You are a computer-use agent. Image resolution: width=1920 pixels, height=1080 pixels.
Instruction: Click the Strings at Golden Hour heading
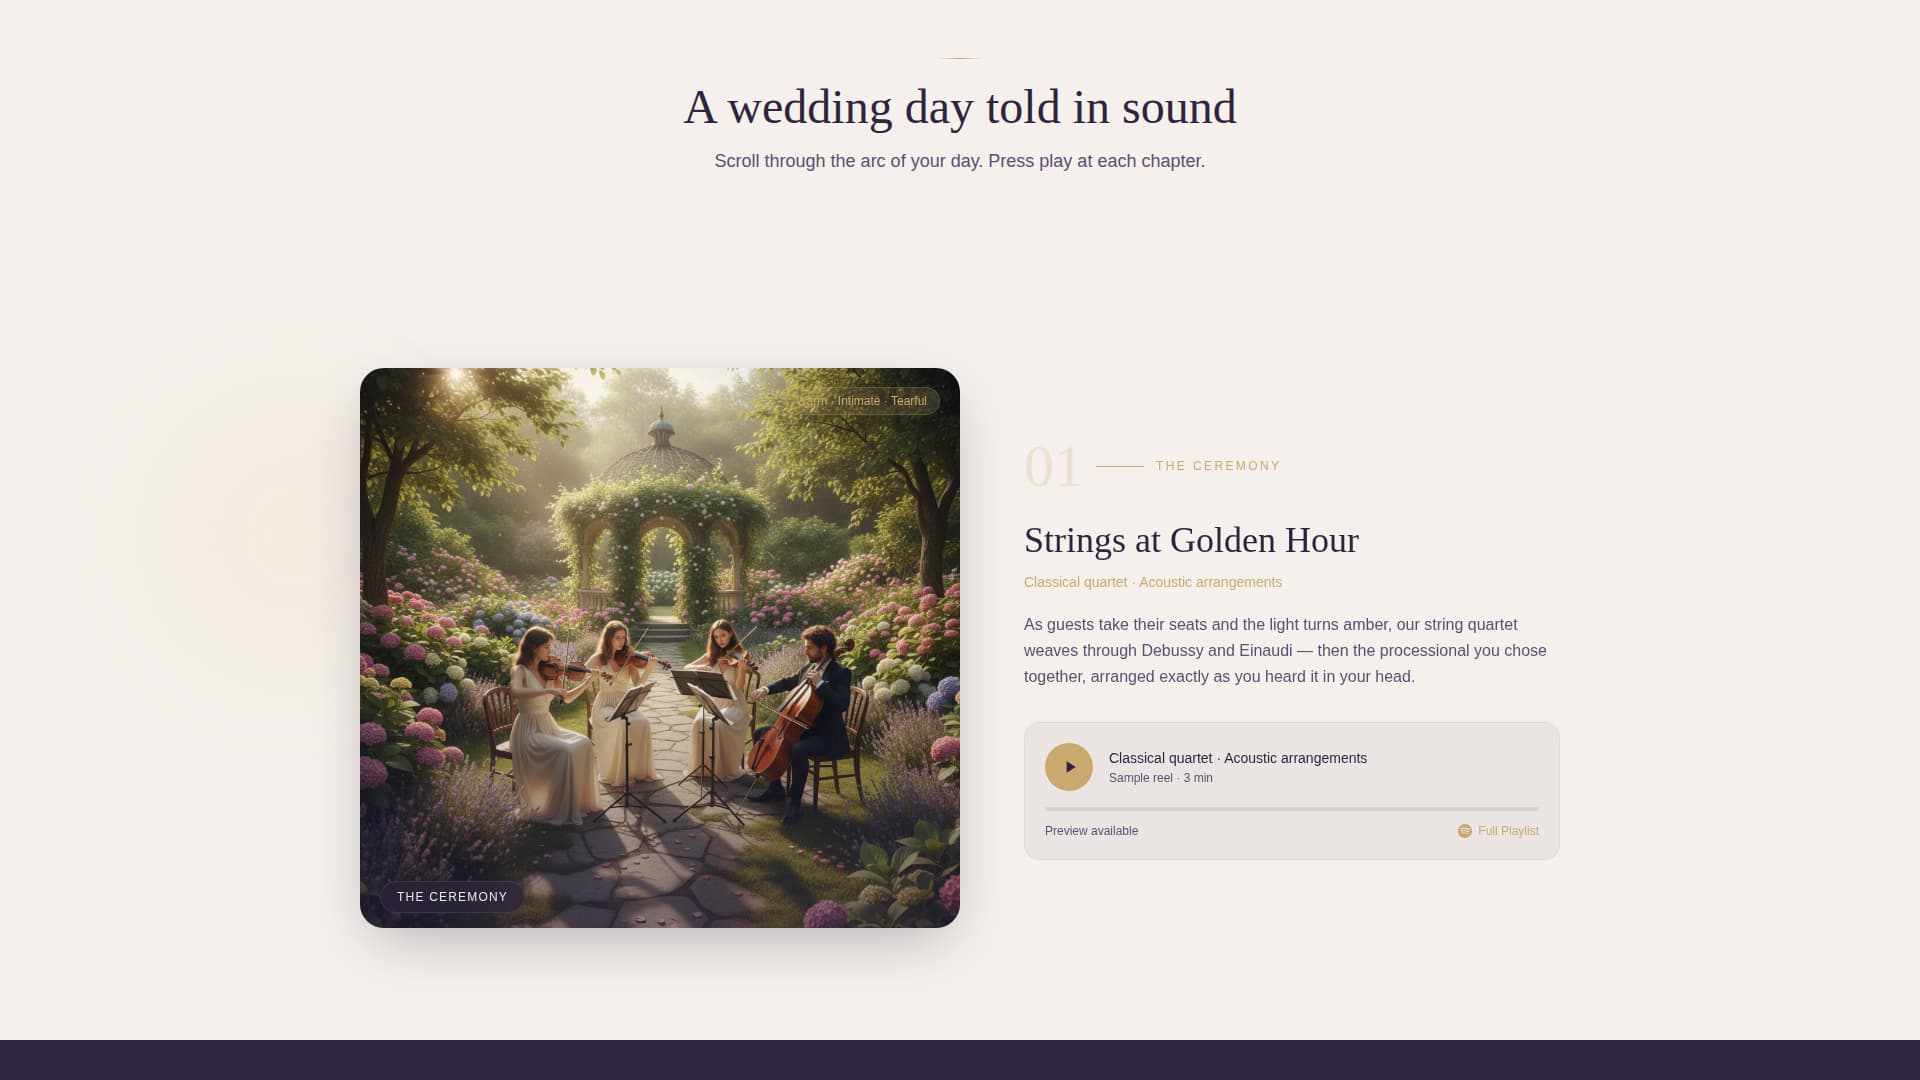pyautogui.click(x=1191, y=540)
